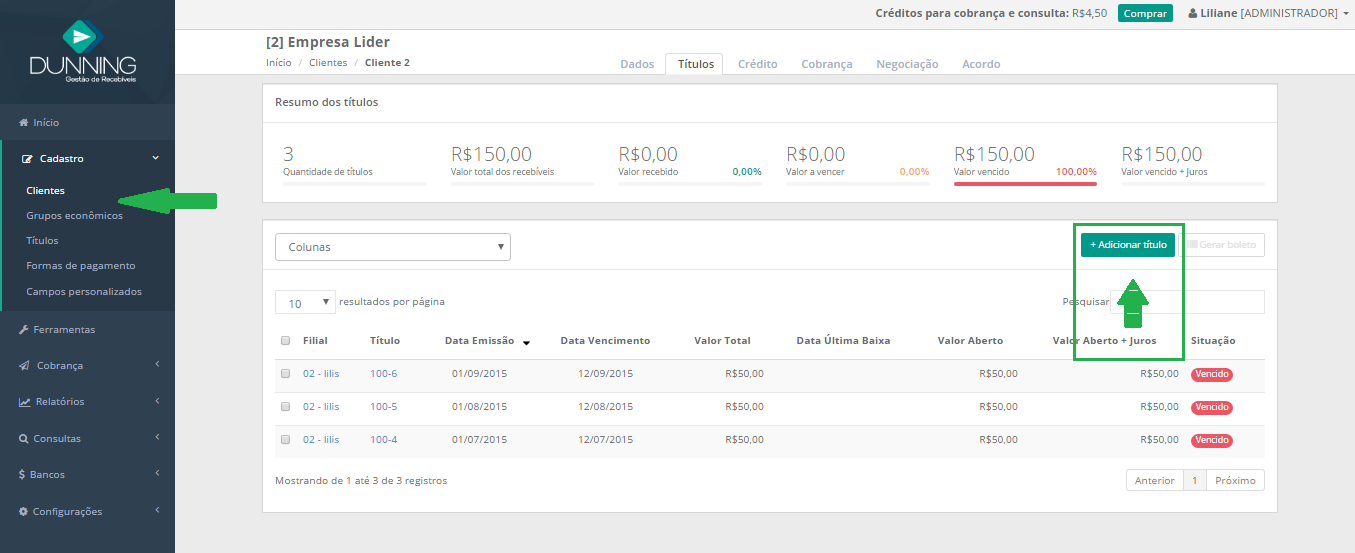Click filial link in row 100-6
The height and width of the screenshot is (553, 1355).
click(x=321, y=374)
